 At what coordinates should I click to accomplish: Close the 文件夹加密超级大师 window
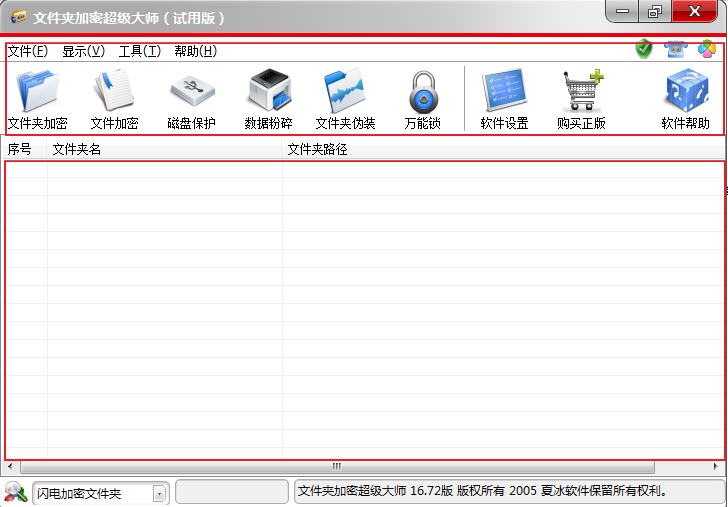[x=694, y=11]
